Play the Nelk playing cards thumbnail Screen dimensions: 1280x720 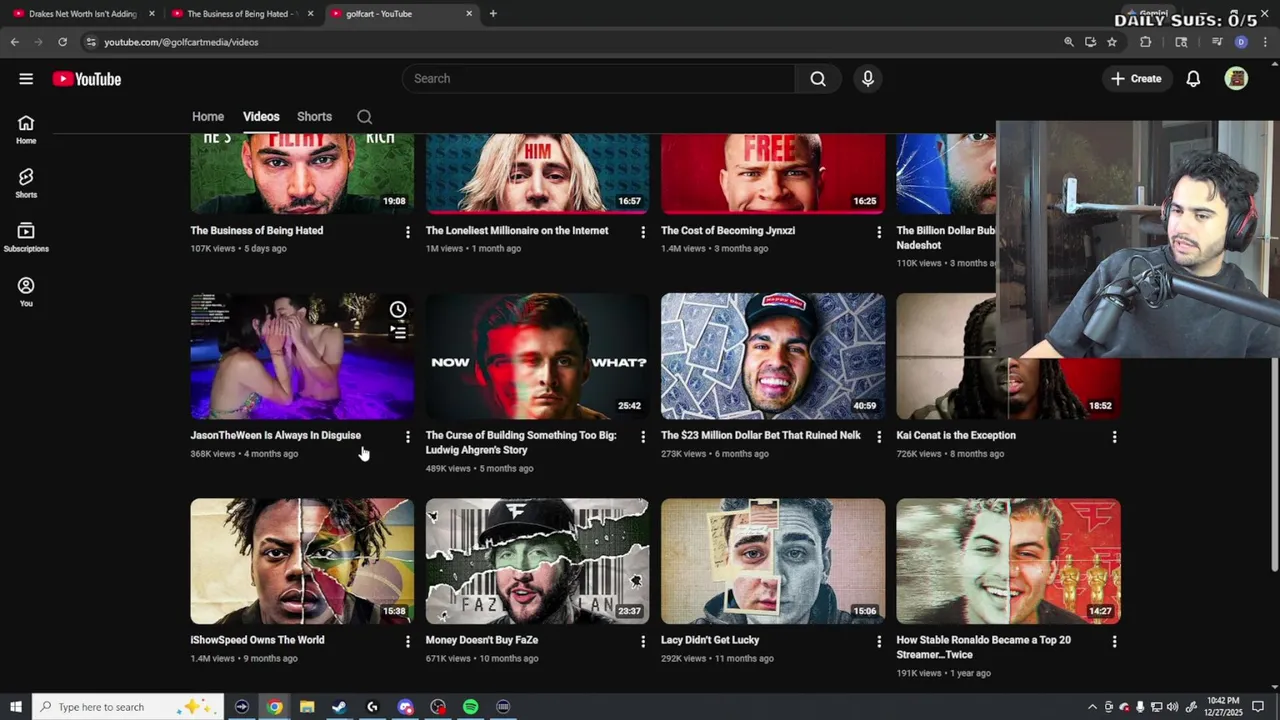pos(773,356)
